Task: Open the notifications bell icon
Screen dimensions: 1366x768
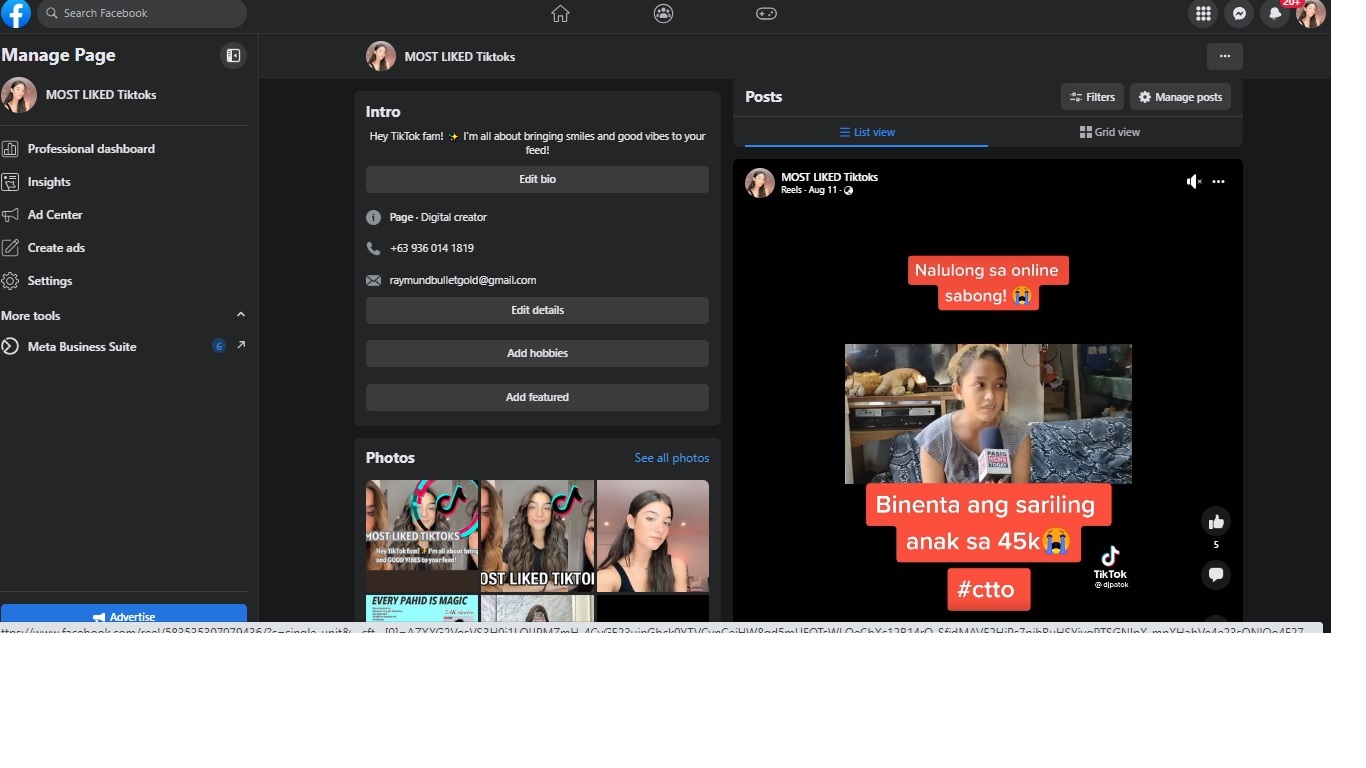Action: tap(1275, 14)
